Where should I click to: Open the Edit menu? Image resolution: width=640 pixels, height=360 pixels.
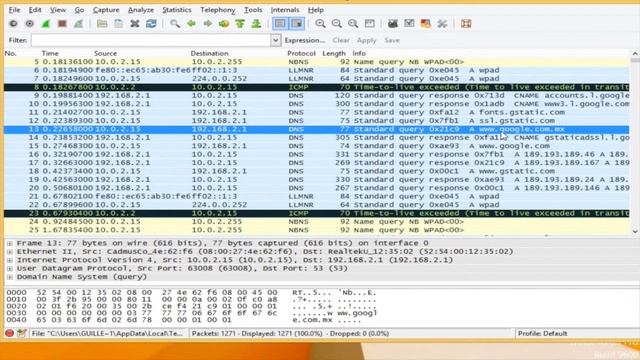[x=35, y=10]
